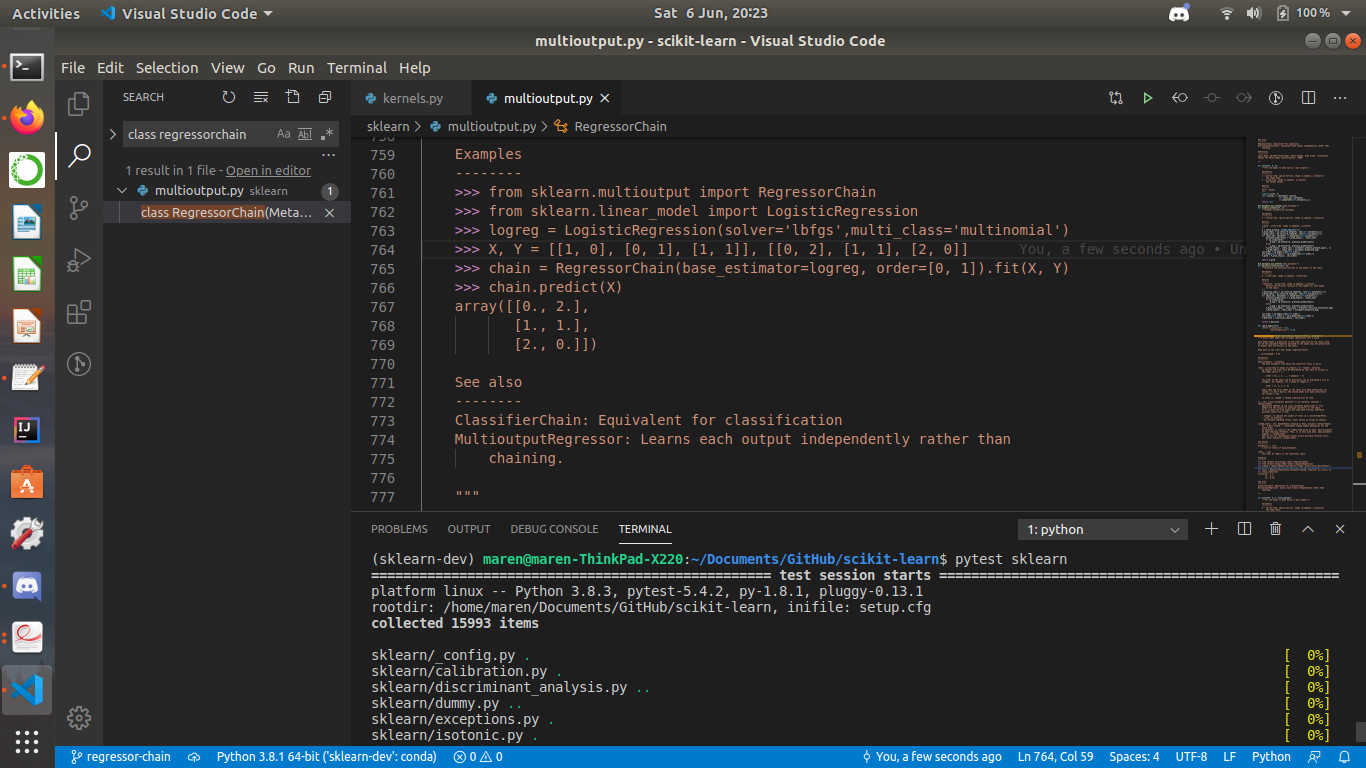Expand the replace field chevron
This screenshot has height=768, width=1366.
click(x=112, y=134)
